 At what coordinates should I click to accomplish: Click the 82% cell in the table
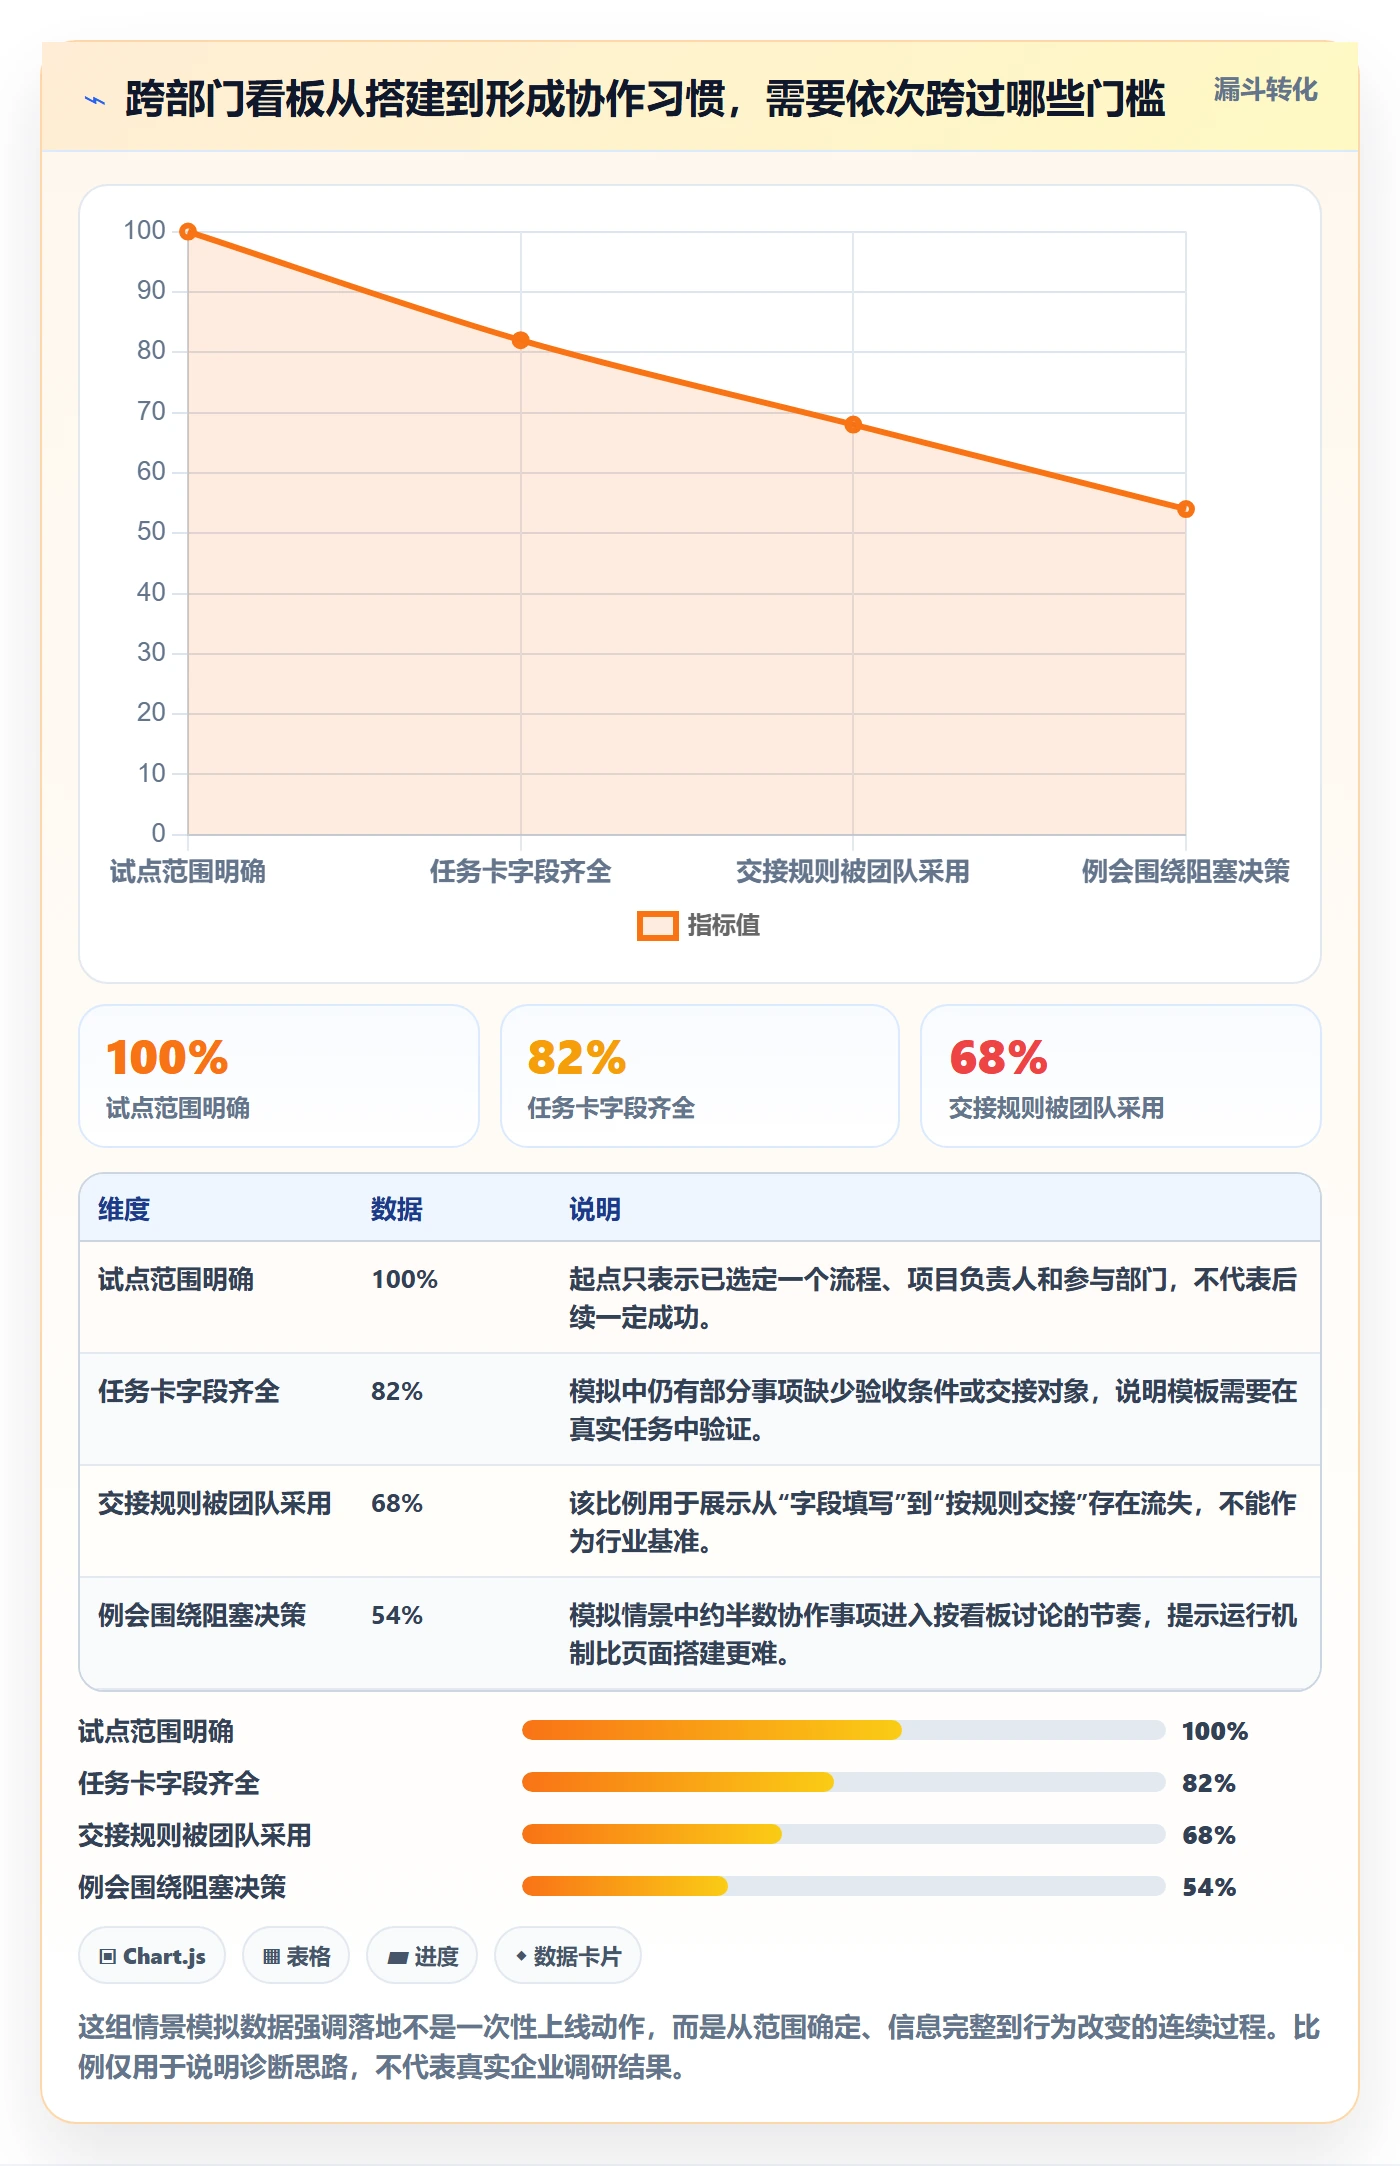(x=397, y=1391)
